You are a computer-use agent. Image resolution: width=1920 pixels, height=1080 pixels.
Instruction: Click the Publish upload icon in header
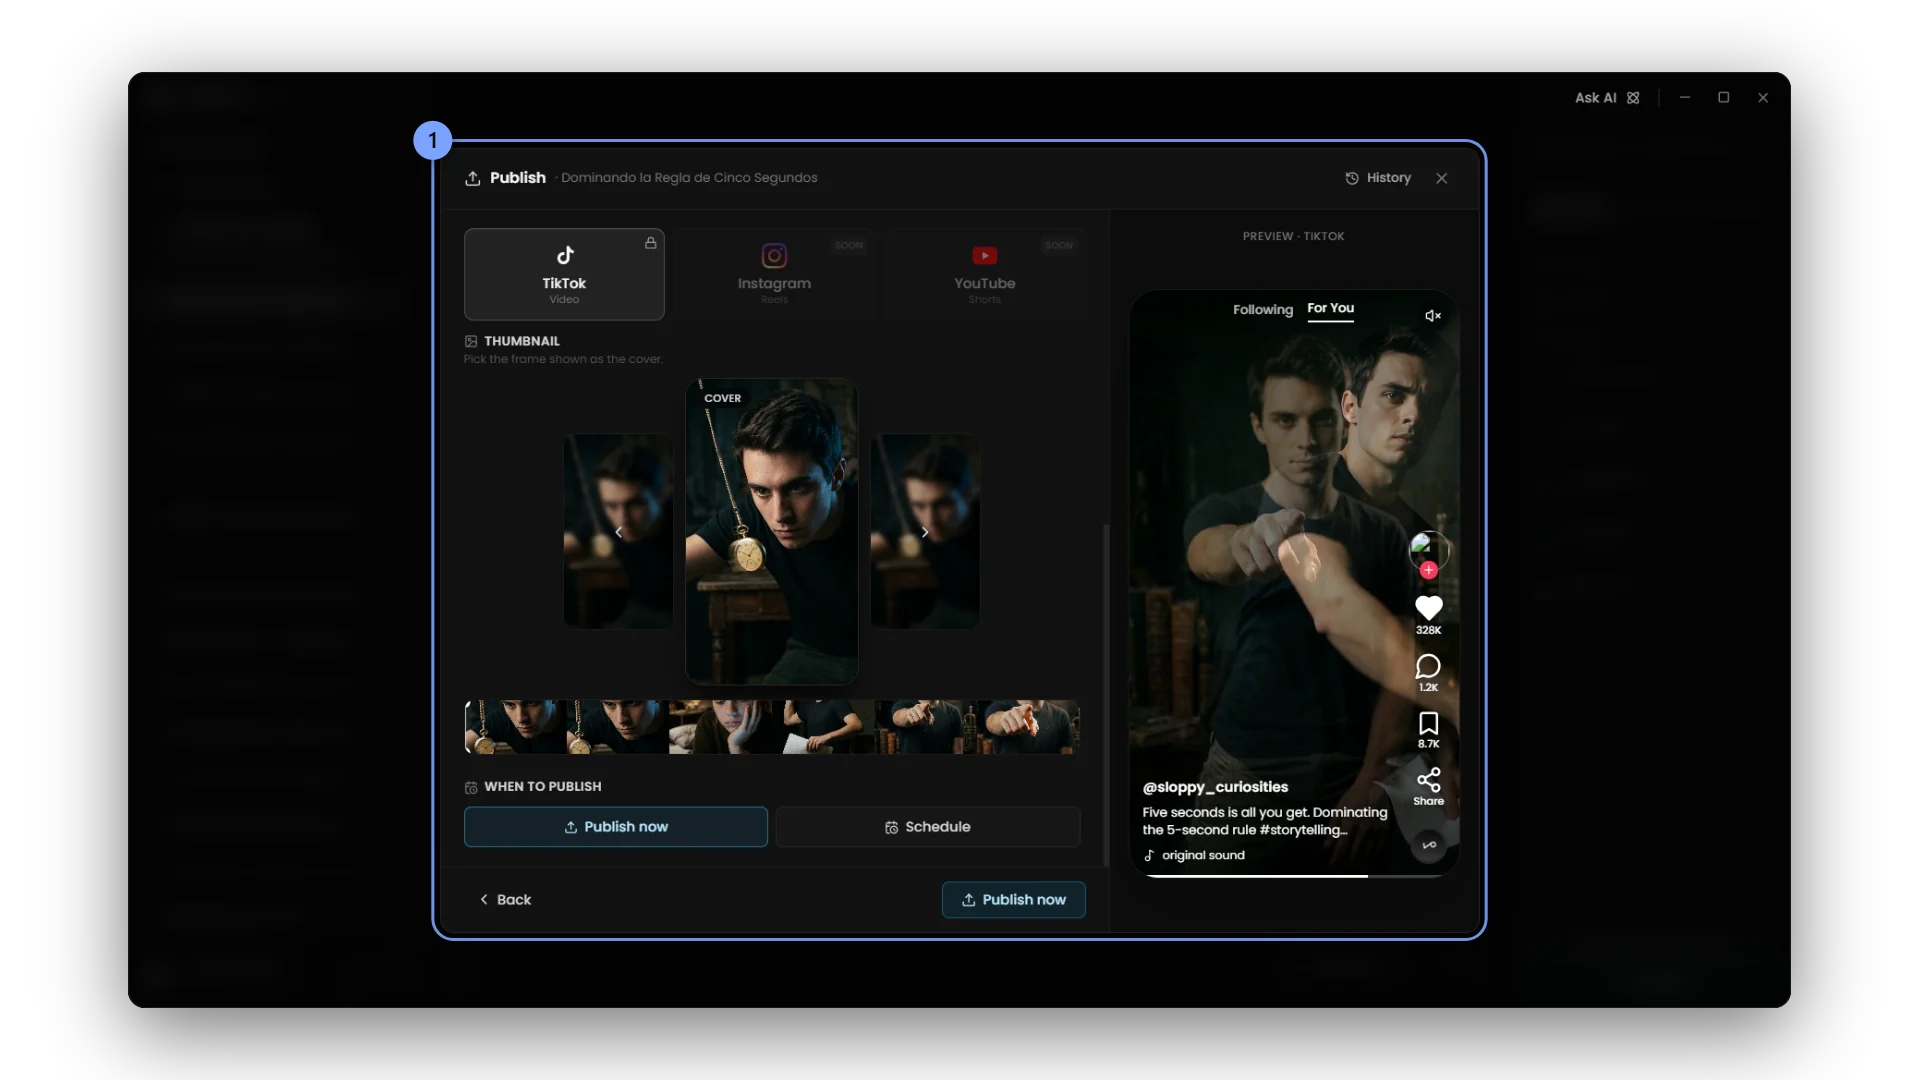pos(473,178)
